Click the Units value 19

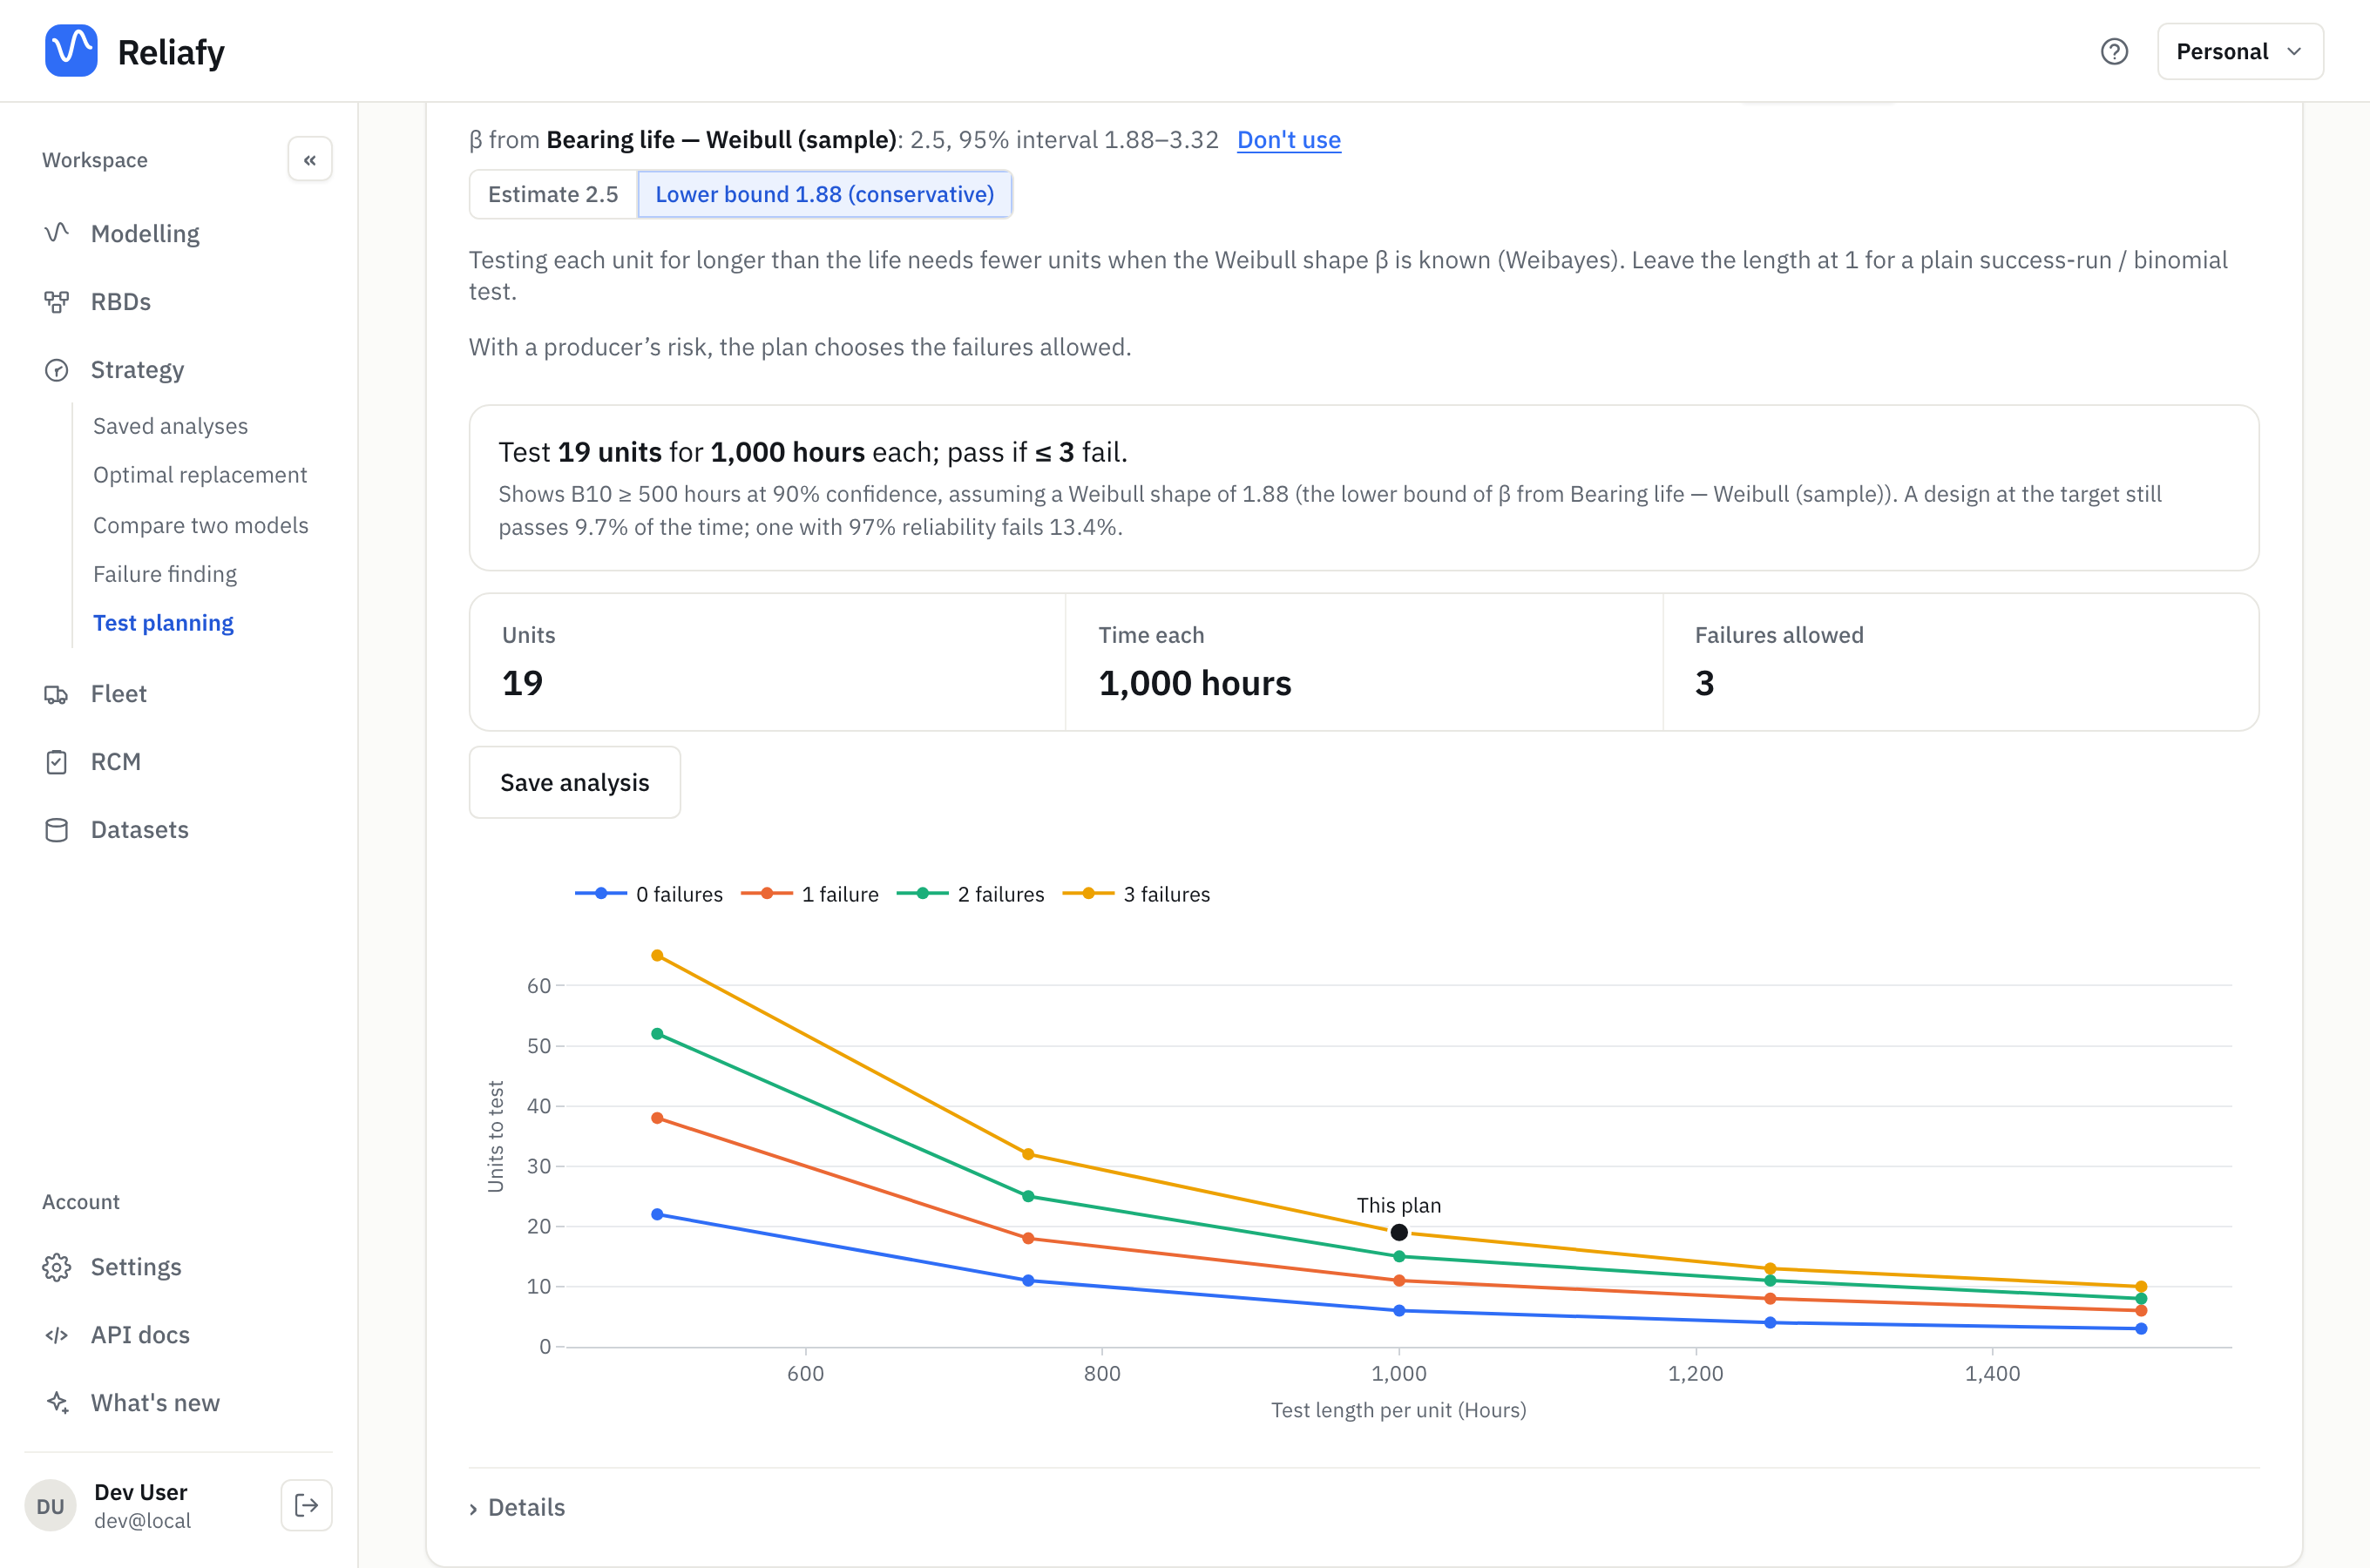(x=523, y=683)
